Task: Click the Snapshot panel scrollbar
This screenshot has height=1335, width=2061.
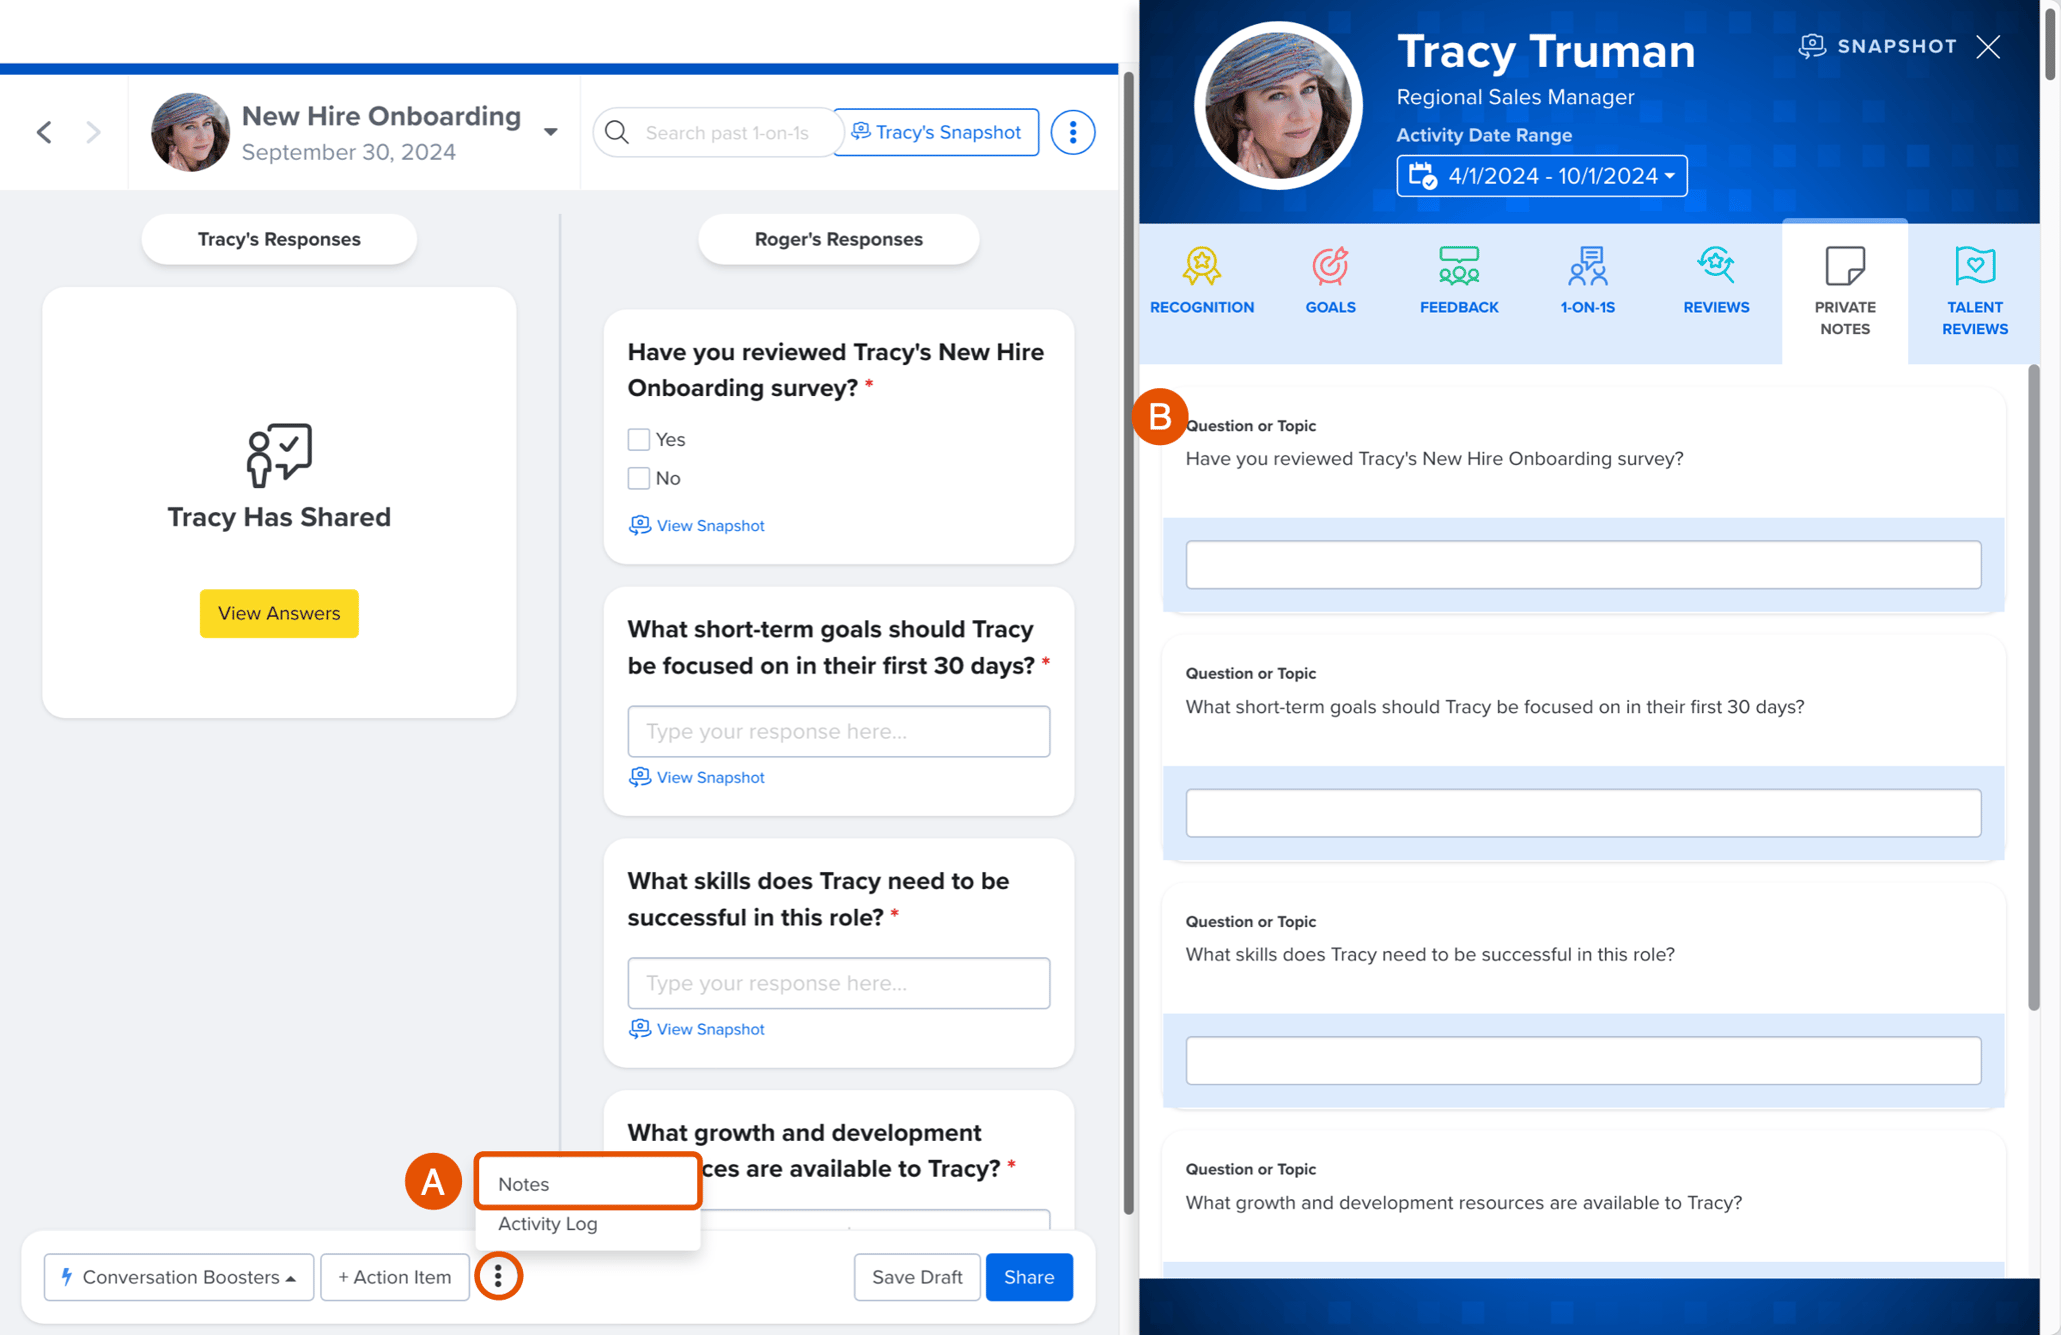Action: pyautogui.click(x=2033, y=690)
